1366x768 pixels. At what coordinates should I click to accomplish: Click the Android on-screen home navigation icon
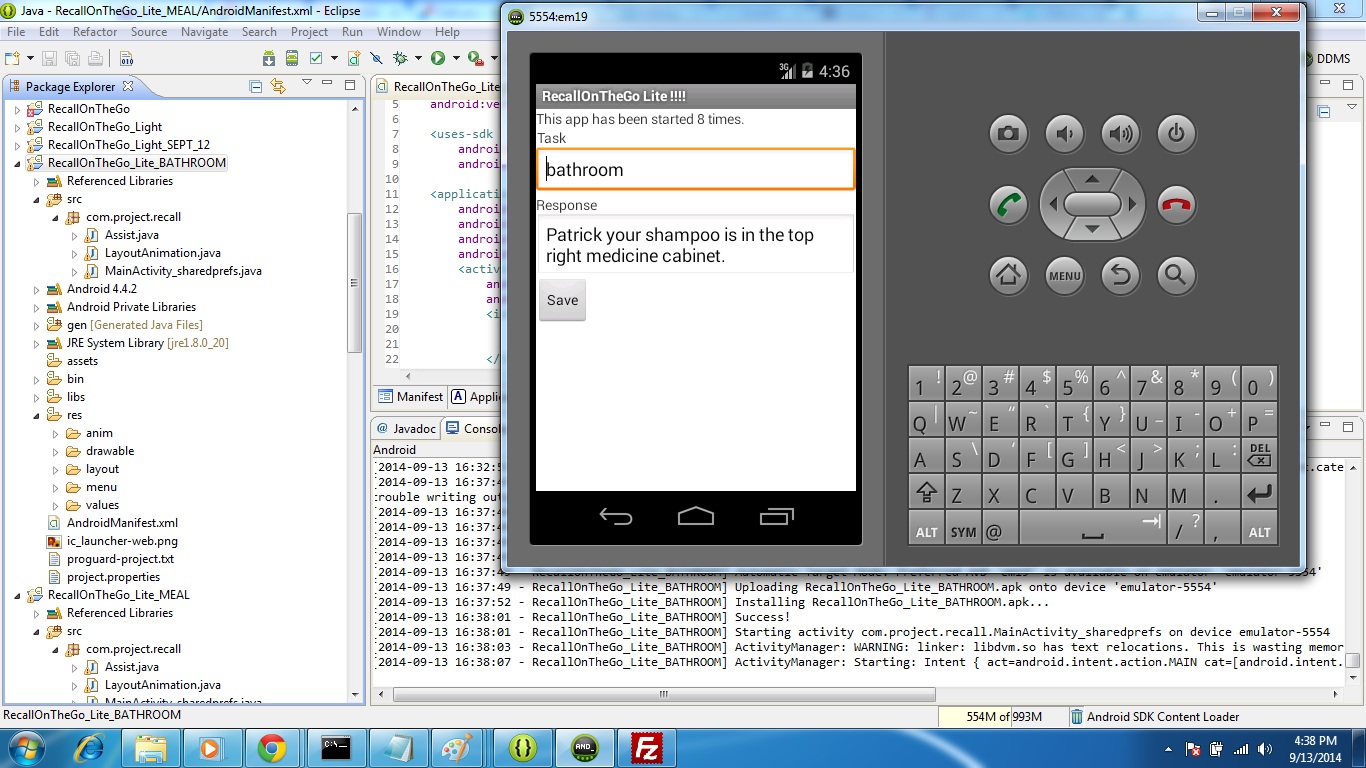pos(696,516)
